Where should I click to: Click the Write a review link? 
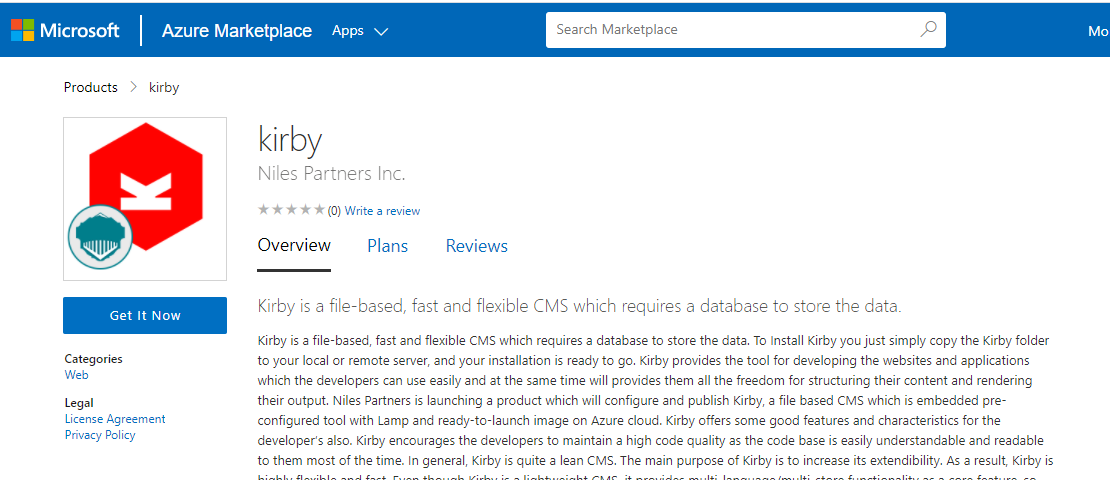click(x=382, y=211)
